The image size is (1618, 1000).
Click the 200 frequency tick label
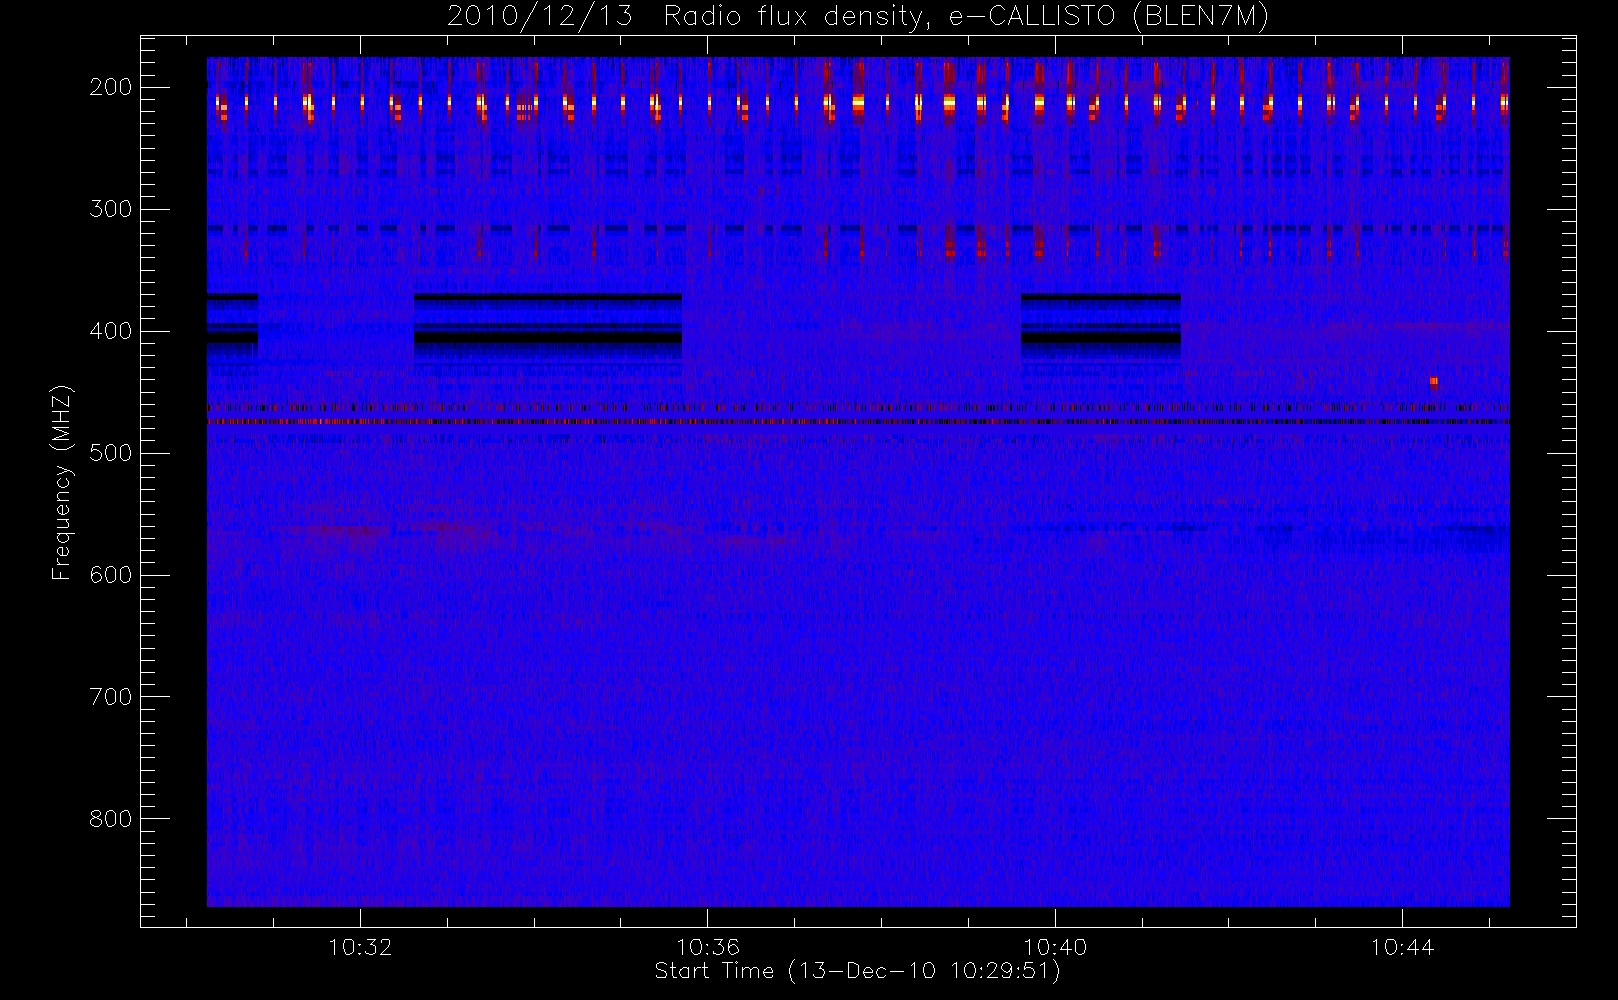(111, 87)
